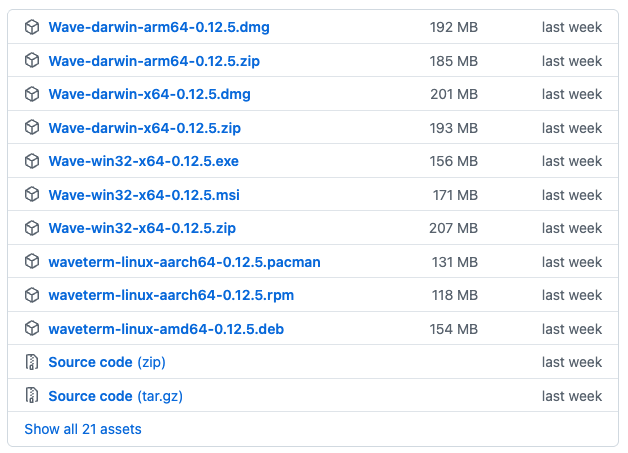
Task: Click 'last week' in waveterm-linux-amd64-0.12.5.deb row
Action: tap(572, 329)
